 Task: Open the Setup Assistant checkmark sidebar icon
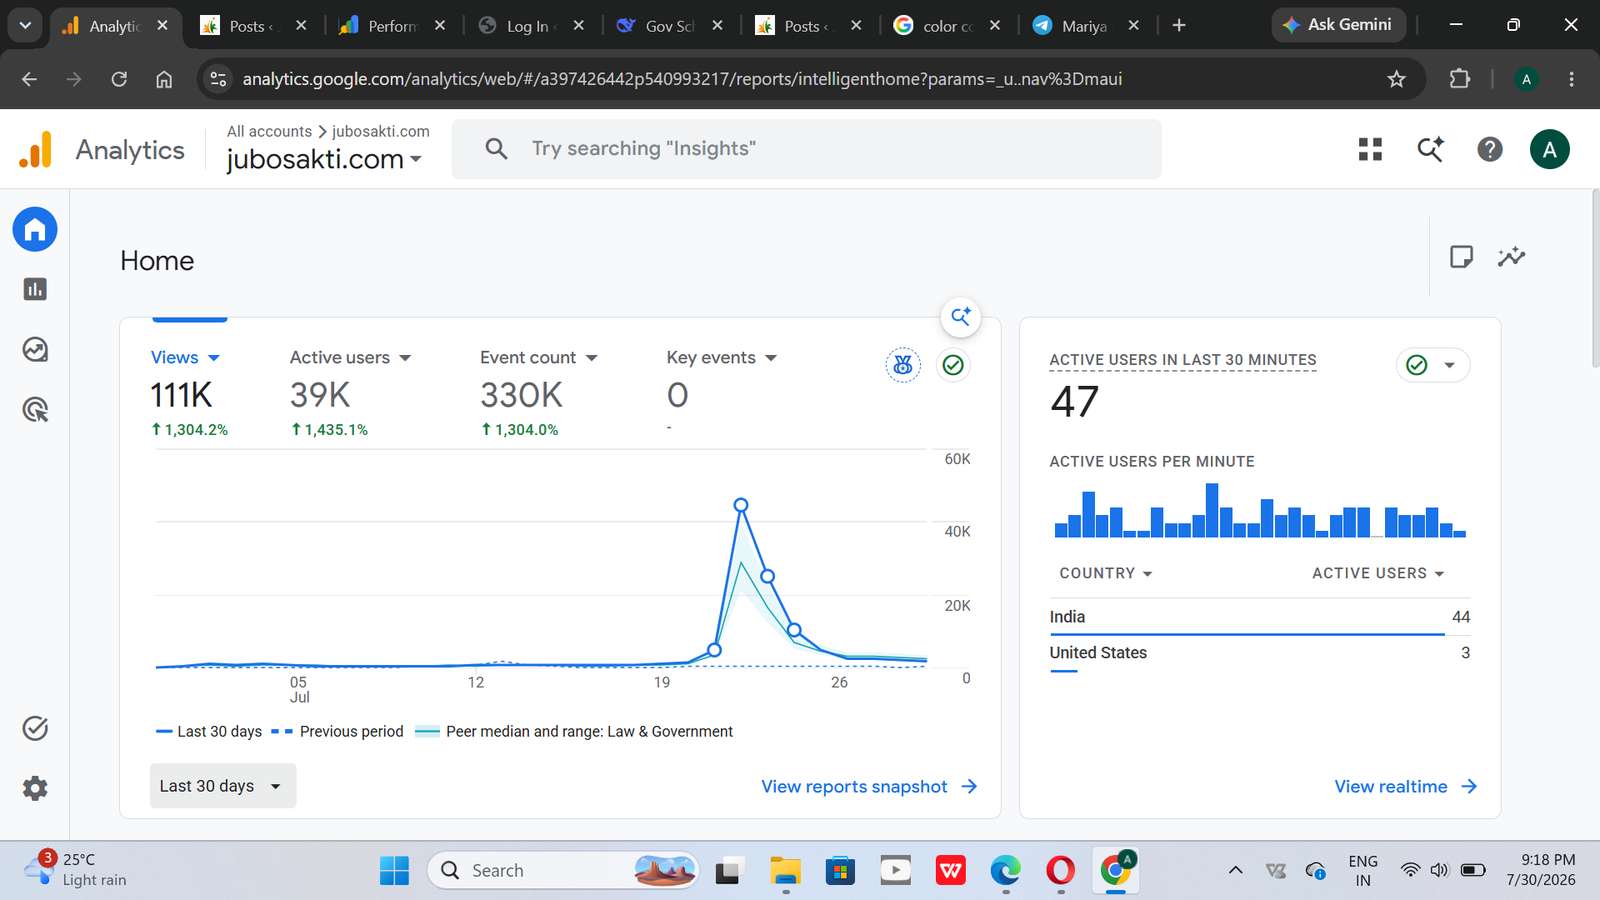pos(35,728)
